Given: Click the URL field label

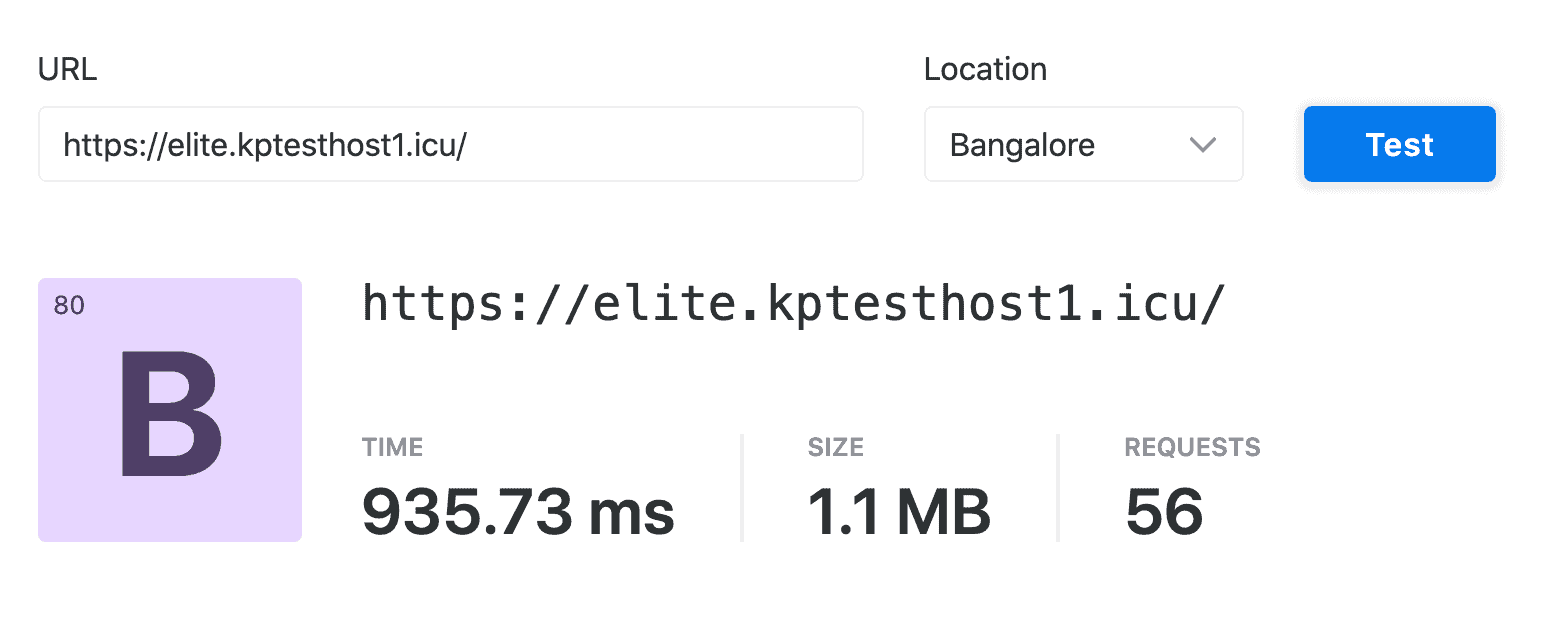Looking at the screenshot, I should click(x=67, y=70).
